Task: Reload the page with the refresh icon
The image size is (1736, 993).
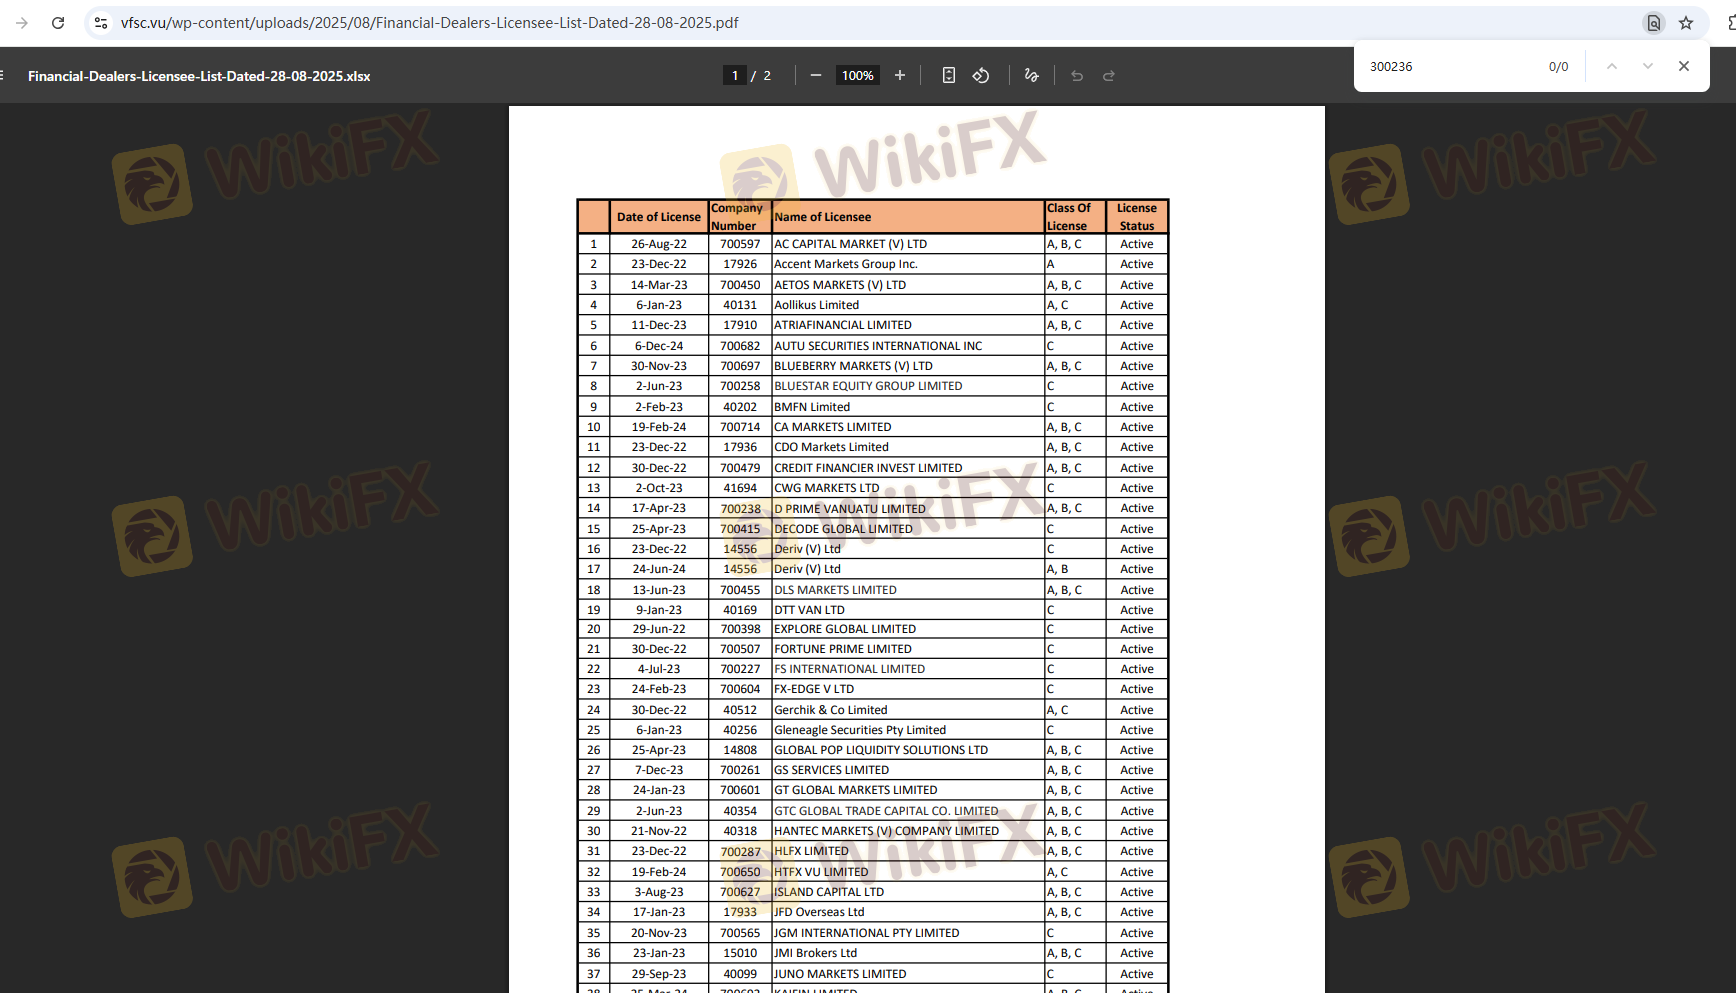Action: tap(58, 23)
